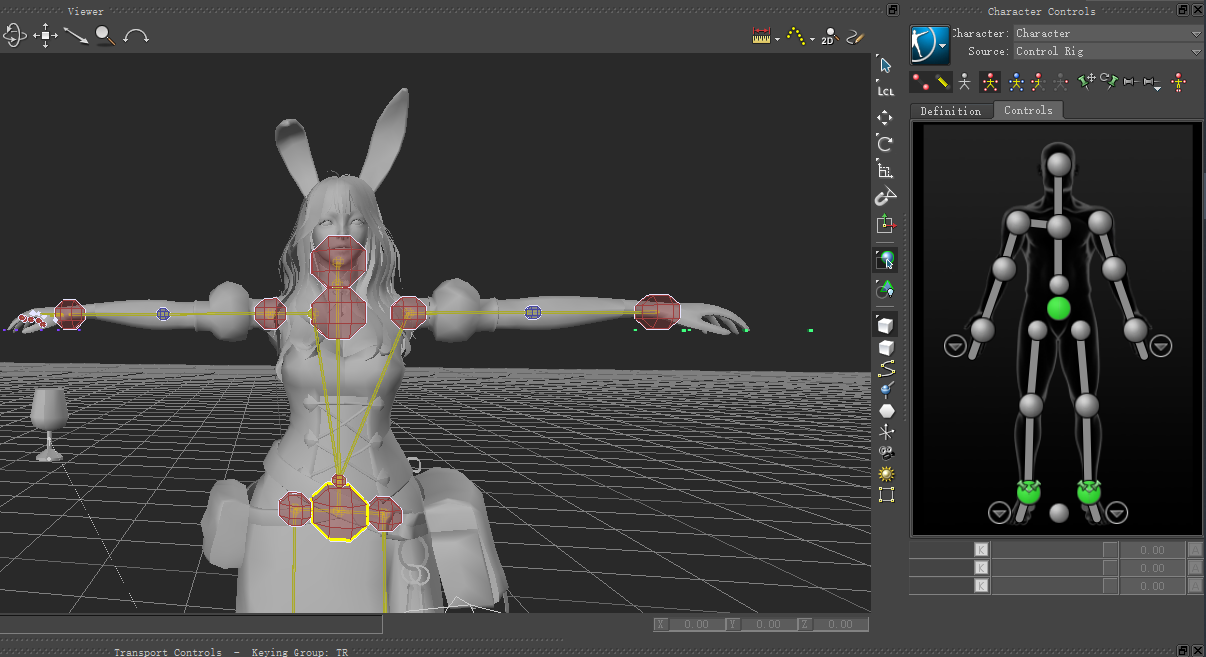Select the Orbit camera tool in Viewer
The width and height of the screenshot is (1206, 657).
(14, 36)
